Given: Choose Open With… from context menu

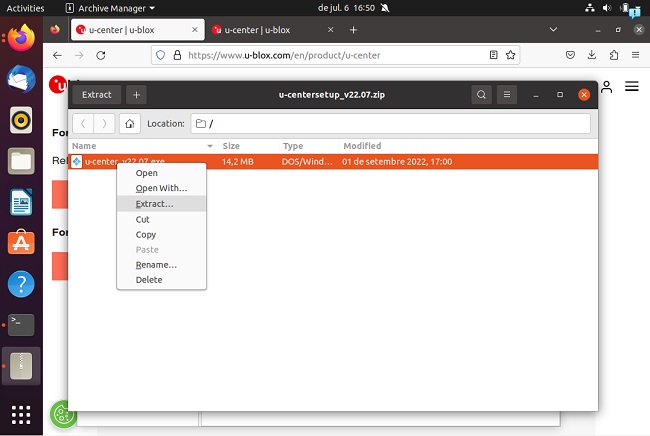Looking at the screenshot, I should pos(161,188).
